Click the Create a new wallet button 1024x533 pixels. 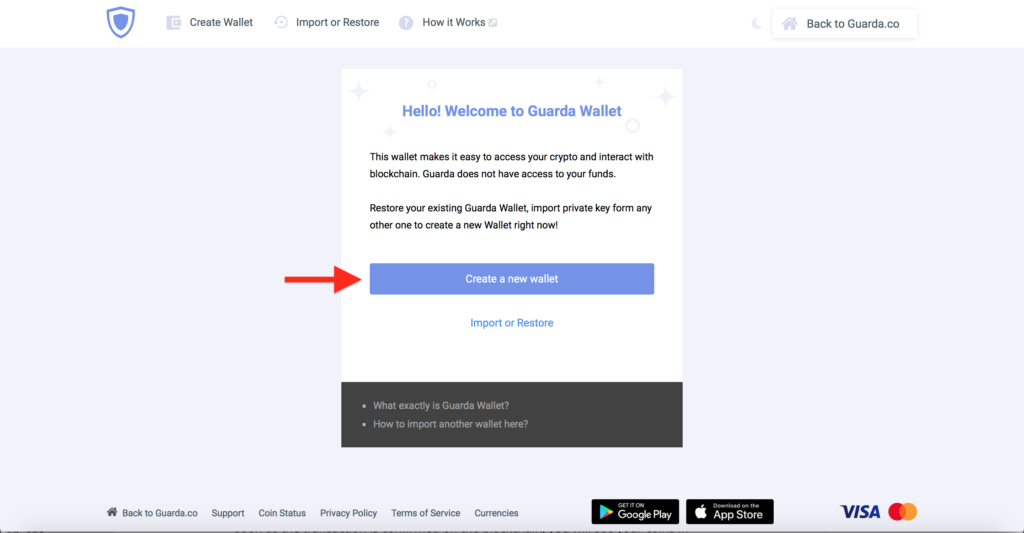click(511, 279)
